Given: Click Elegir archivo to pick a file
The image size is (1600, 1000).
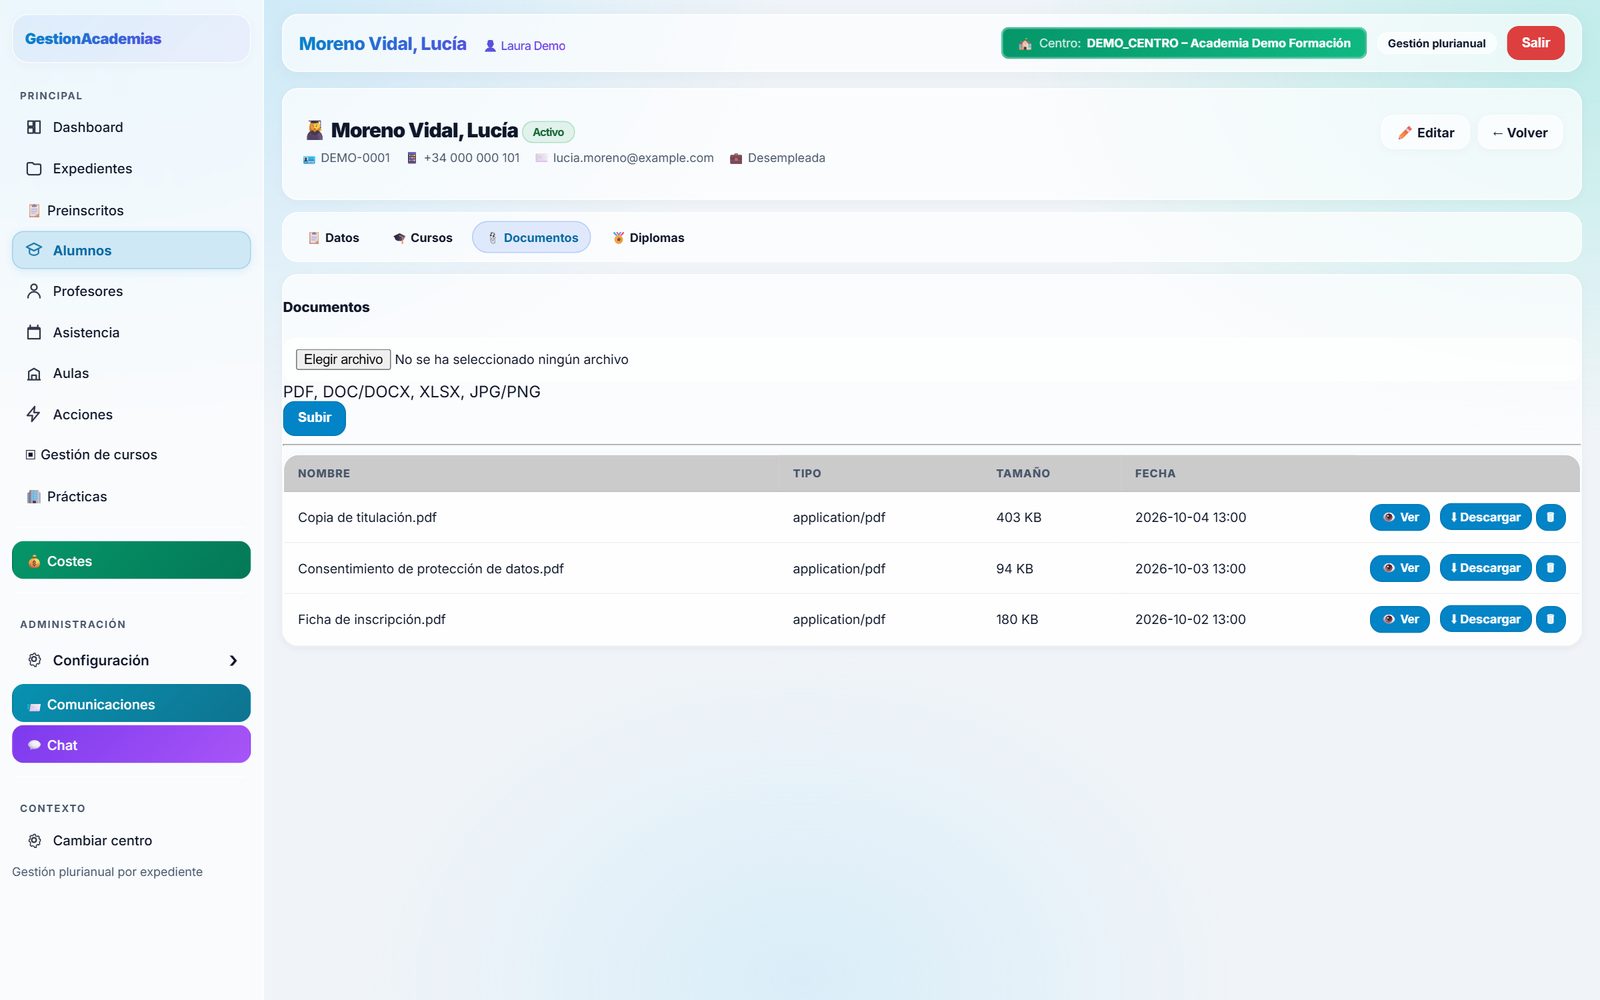Looking at the screenshot, I should pos(343,359).
